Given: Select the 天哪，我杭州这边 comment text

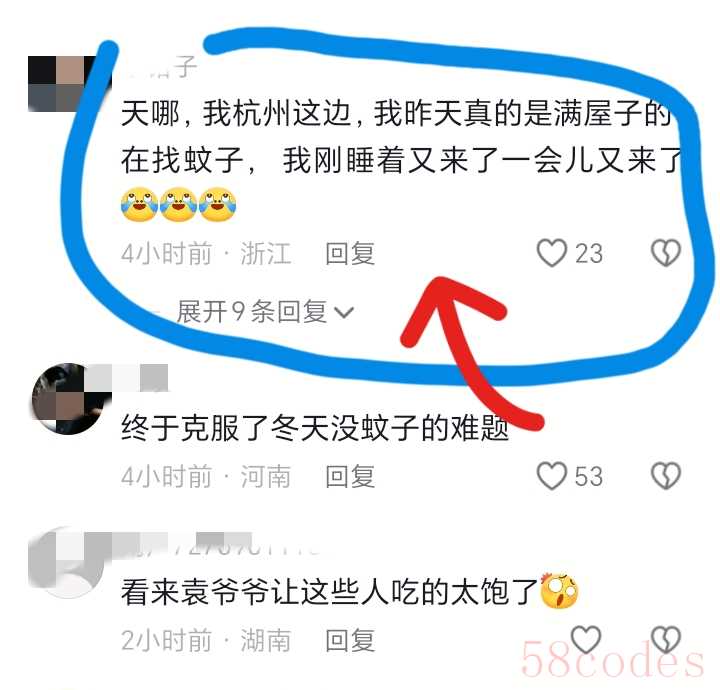Looking at the screenshot, I should point(401,137).
